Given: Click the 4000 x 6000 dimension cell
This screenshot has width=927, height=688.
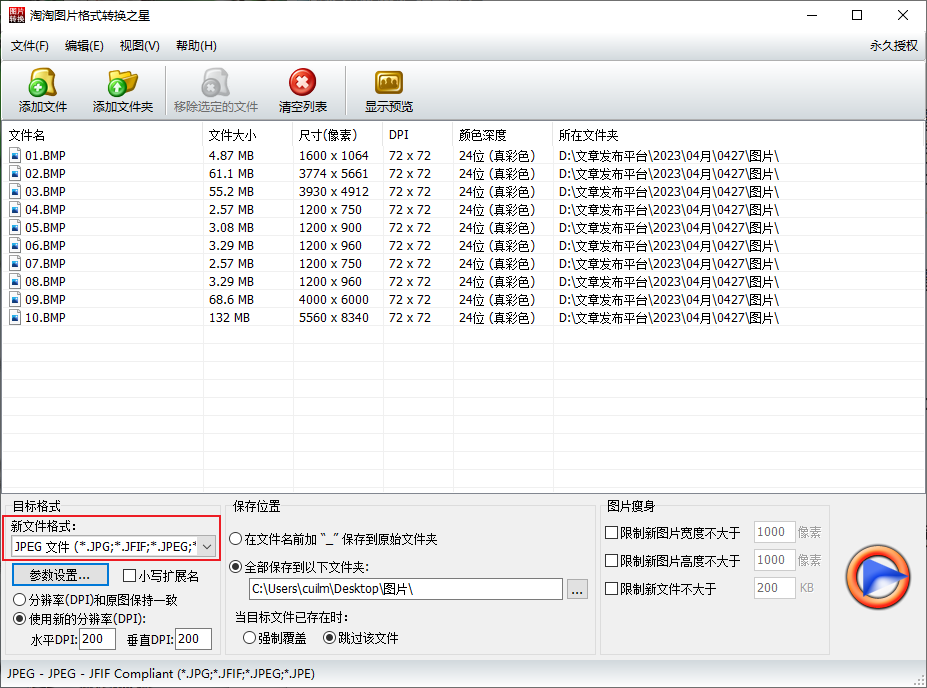Looking at the screenshot, I should pyautogui.click(x=333, y=300).
